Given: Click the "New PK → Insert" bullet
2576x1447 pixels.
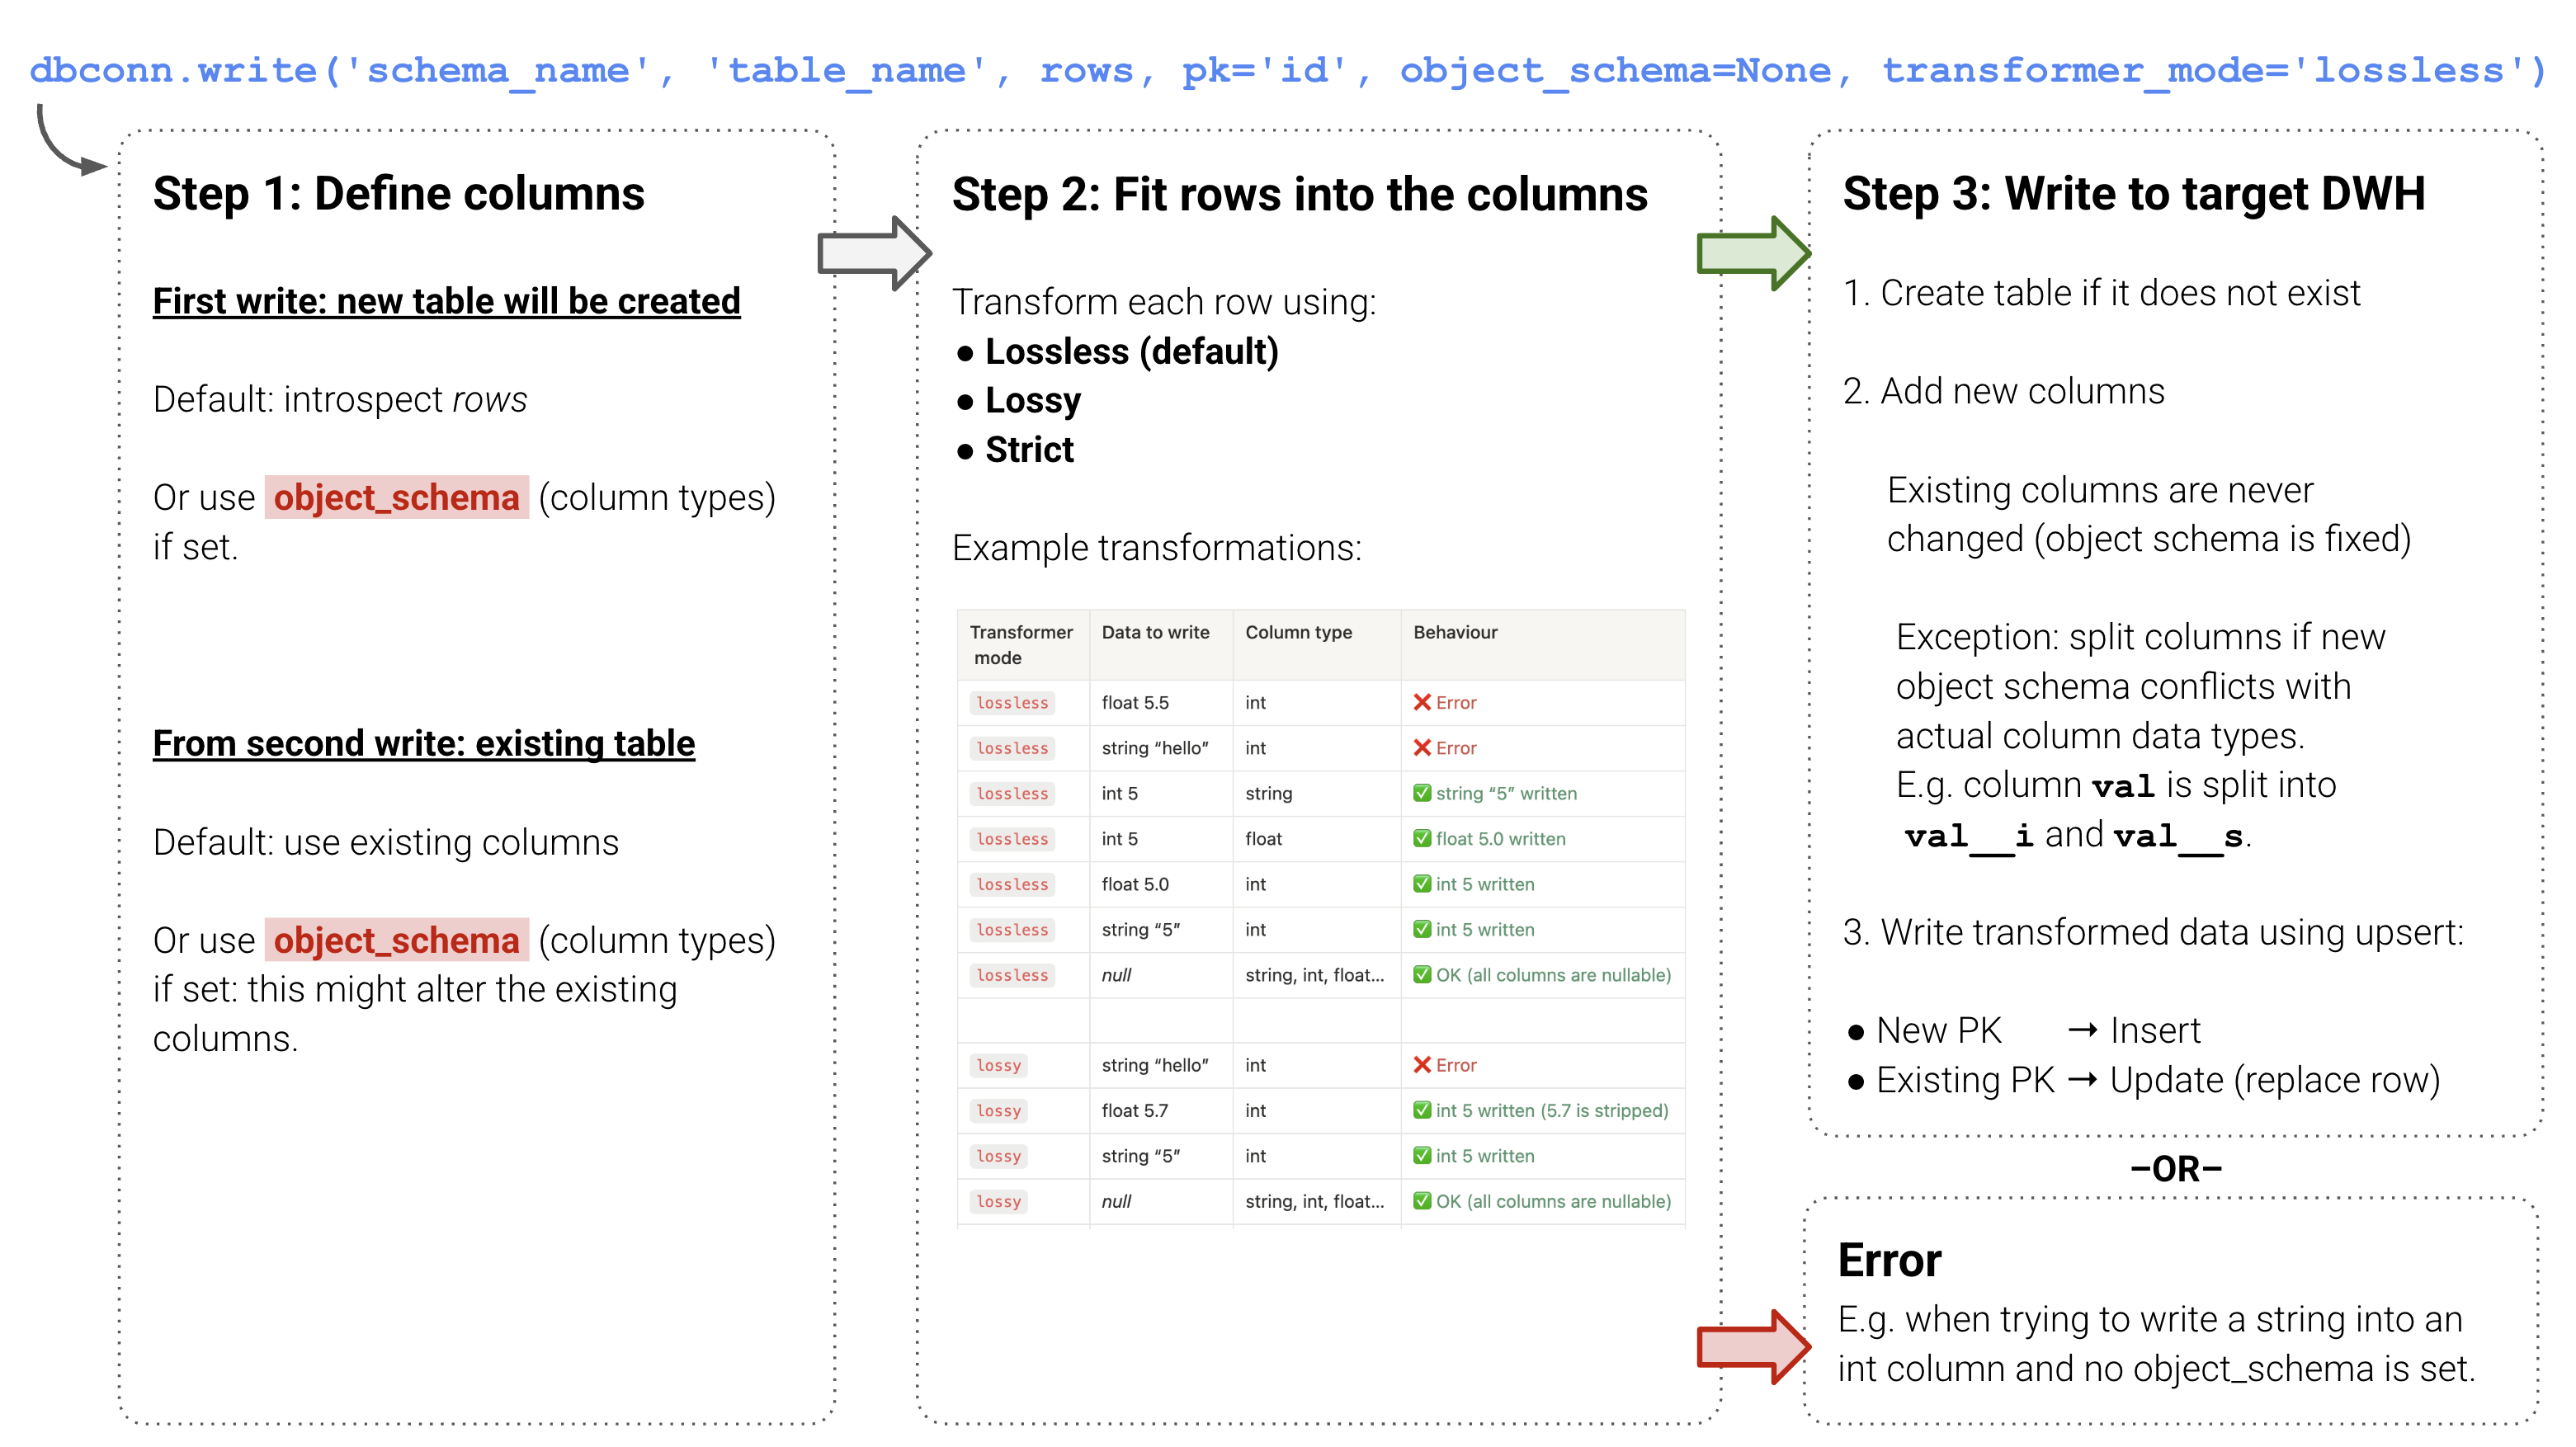Looking at the screenshot, I should 2023,1030.
